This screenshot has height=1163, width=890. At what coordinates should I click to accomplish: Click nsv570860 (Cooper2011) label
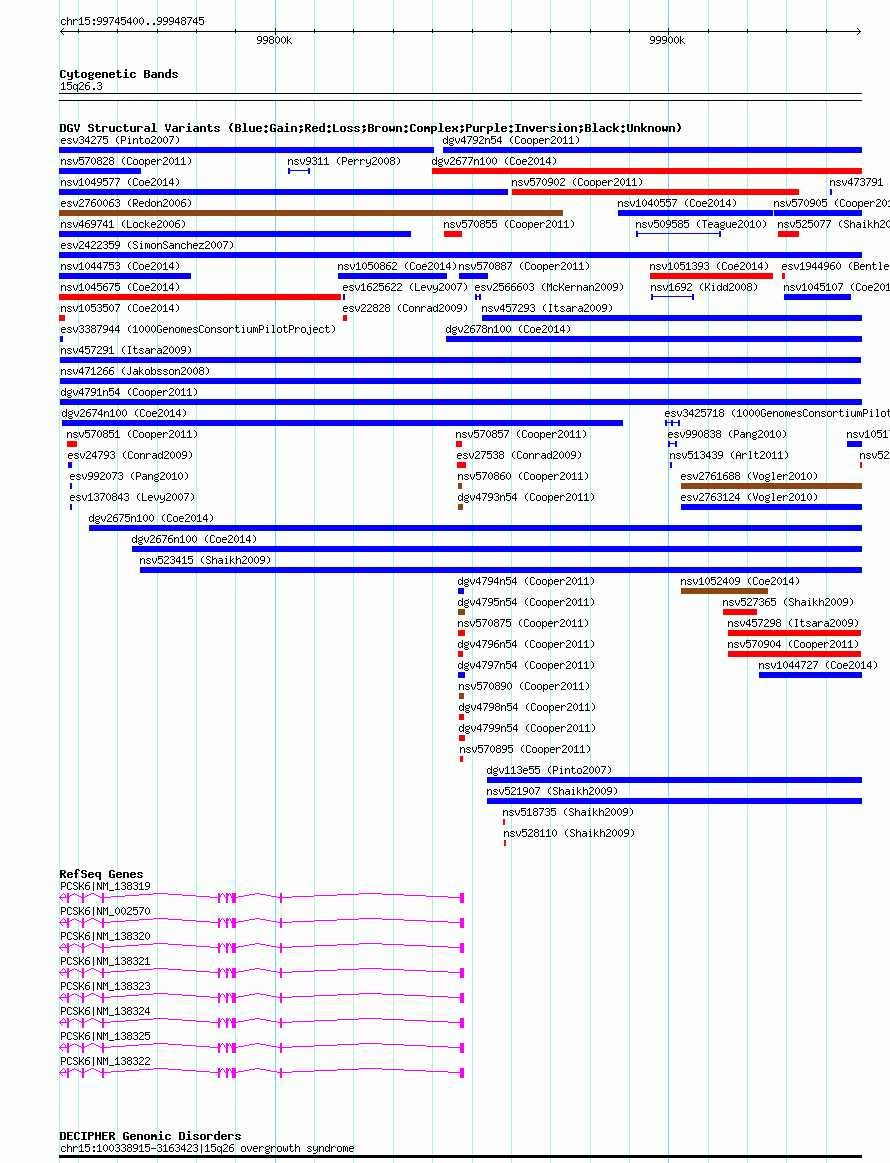[x=523, y=476]
